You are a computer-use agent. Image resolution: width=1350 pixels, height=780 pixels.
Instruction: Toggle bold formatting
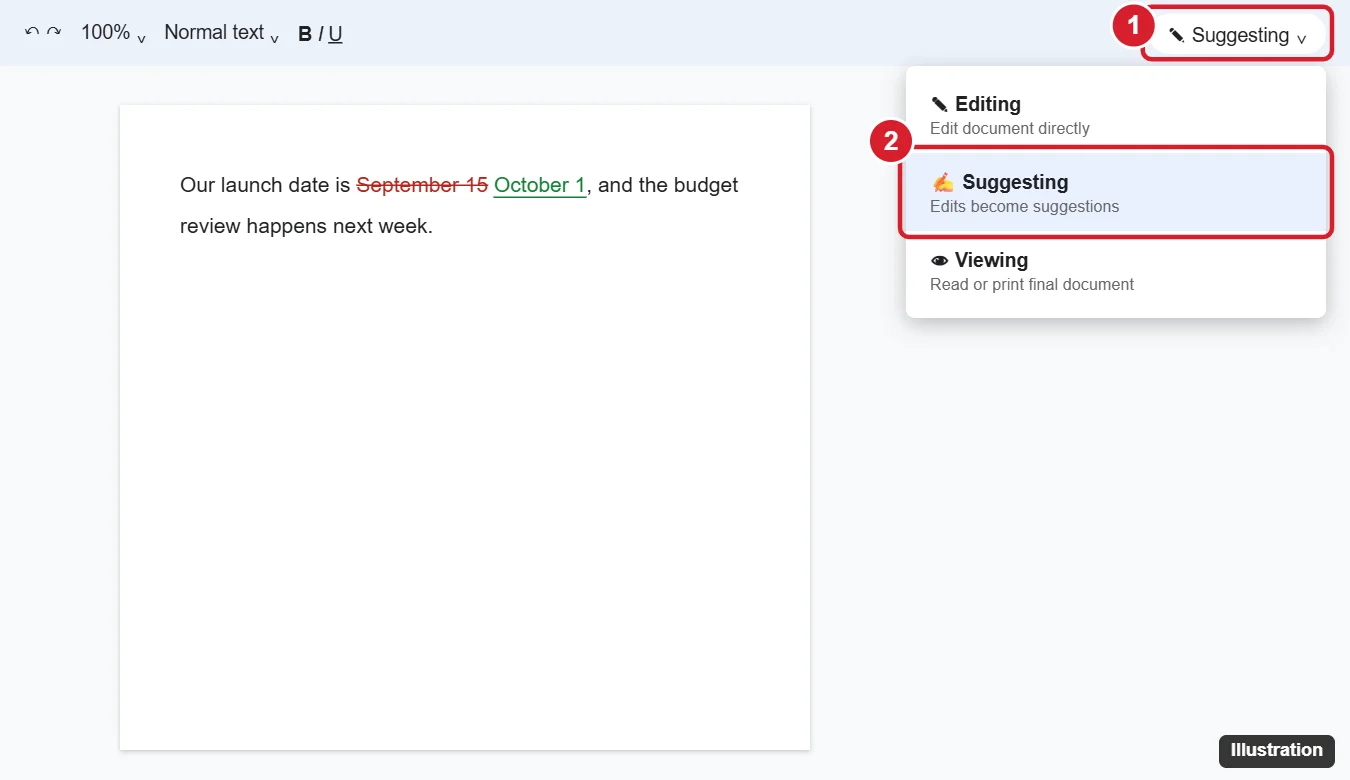click(305, 34)
